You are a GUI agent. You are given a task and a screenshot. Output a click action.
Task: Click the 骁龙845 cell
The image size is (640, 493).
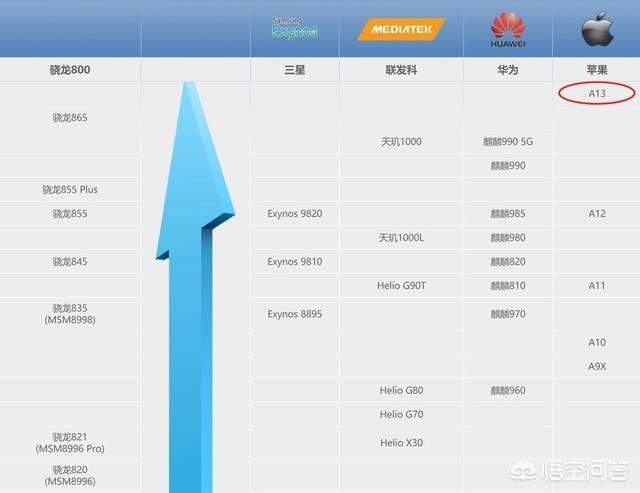pyautogui.click(x=70, y=262)
